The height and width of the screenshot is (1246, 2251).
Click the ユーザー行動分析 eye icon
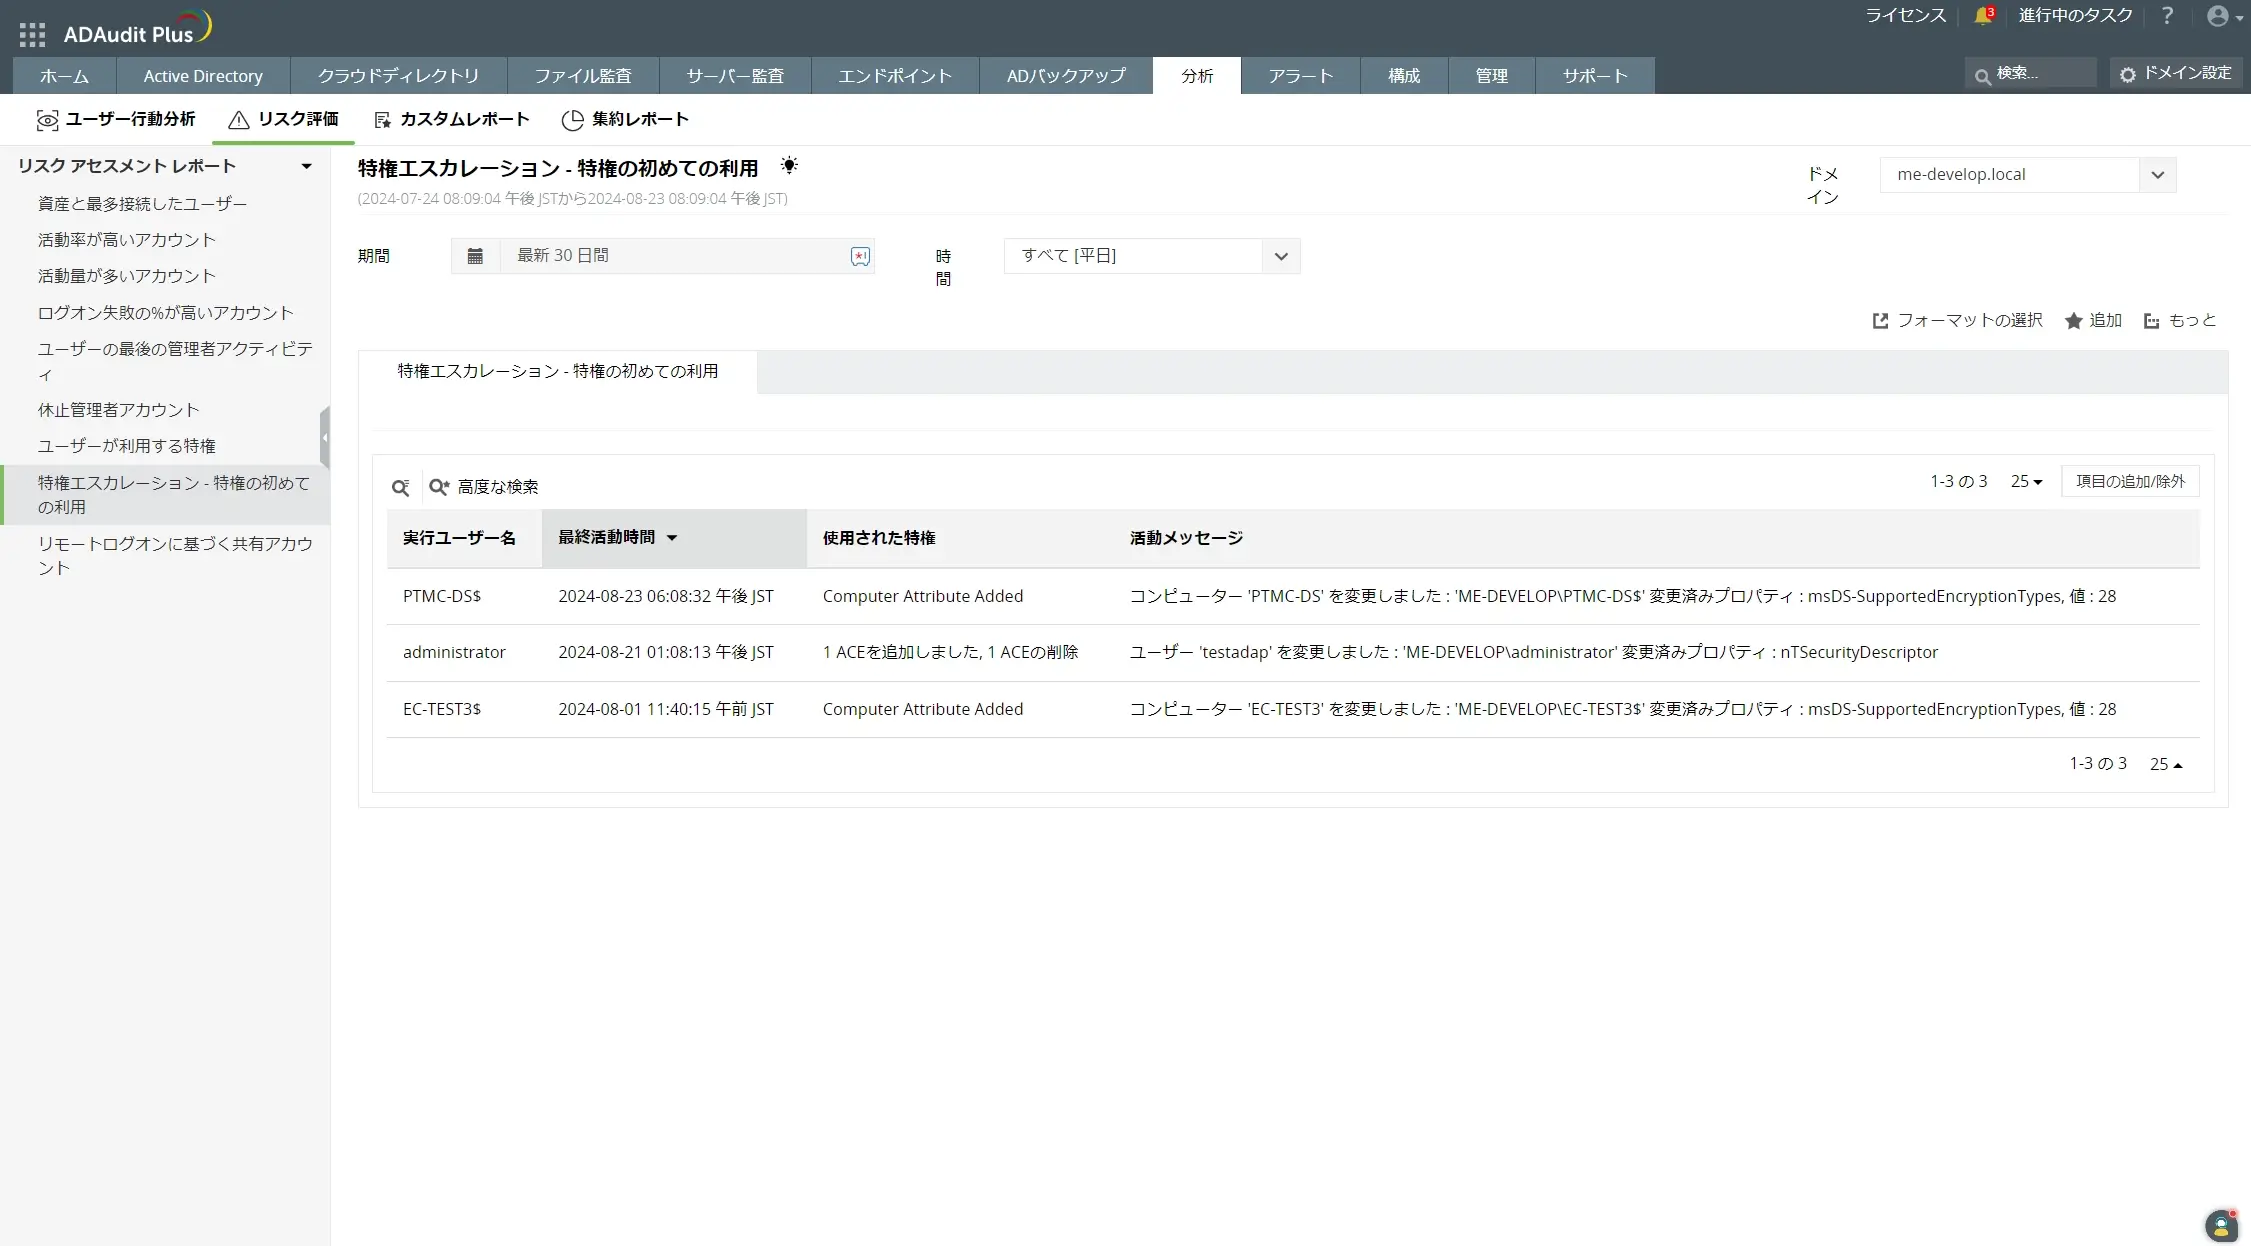click(x=47, y=120)
